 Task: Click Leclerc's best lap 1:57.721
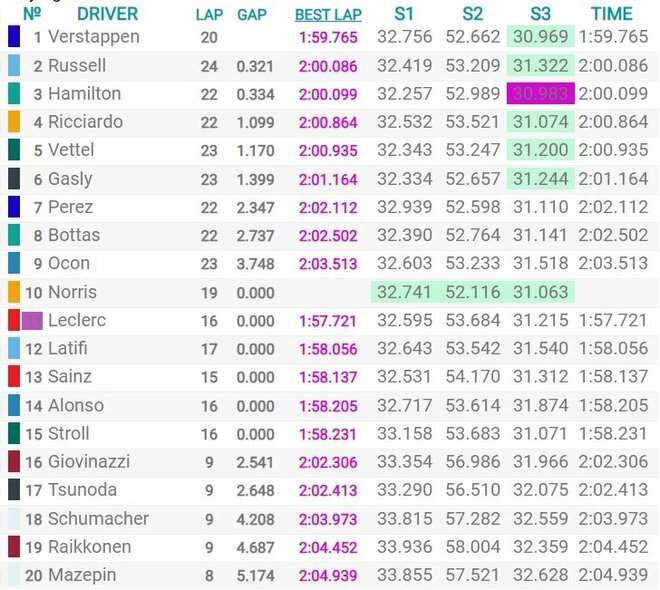pos(327,321)
